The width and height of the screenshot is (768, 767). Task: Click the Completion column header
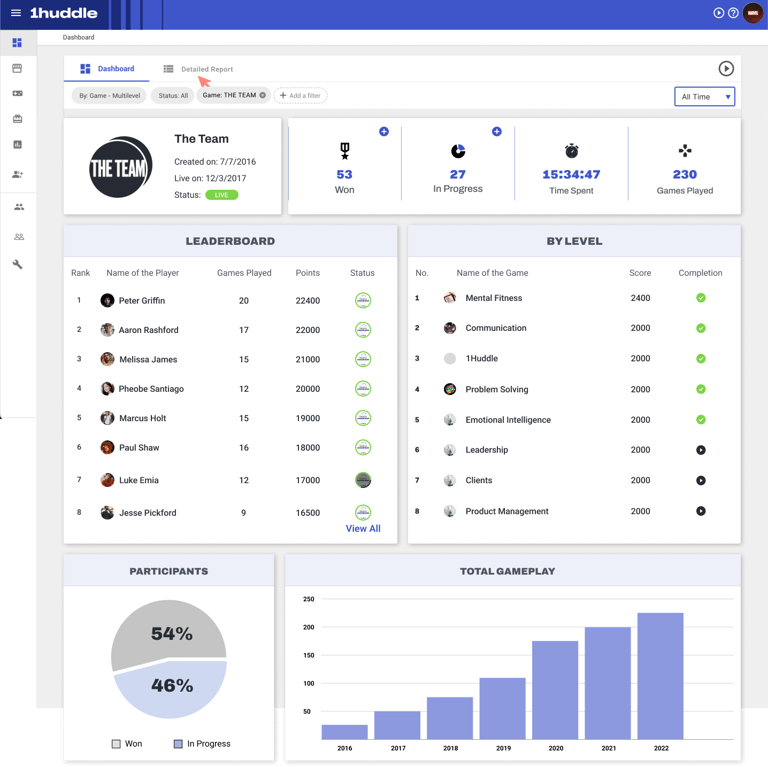coord(700,273)
